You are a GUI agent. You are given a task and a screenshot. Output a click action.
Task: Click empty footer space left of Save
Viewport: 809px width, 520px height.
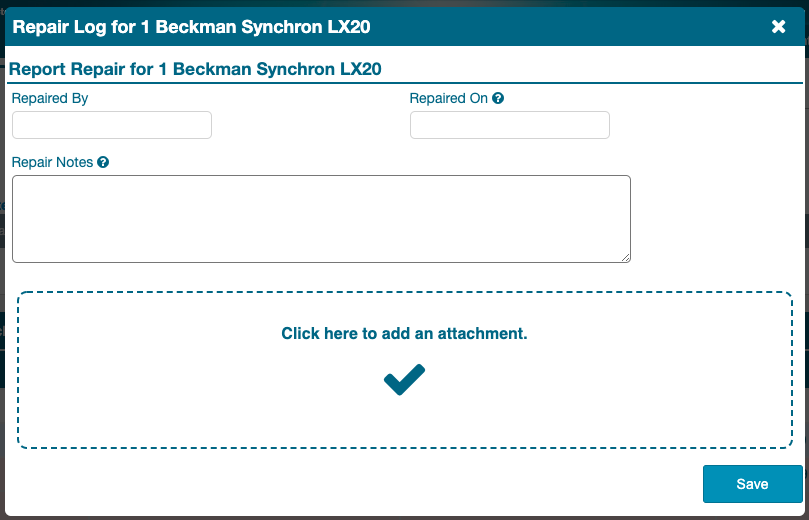[x=350, y=484]
